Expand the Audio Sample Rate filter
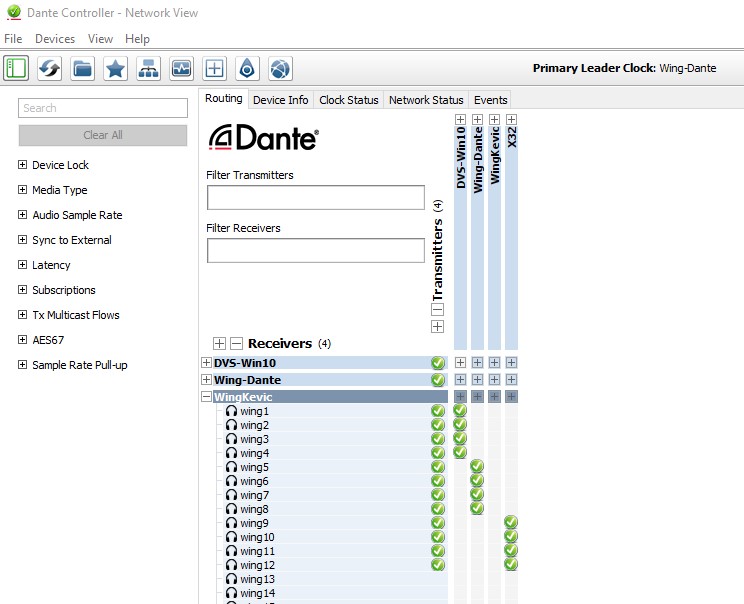 pos(22,214)
